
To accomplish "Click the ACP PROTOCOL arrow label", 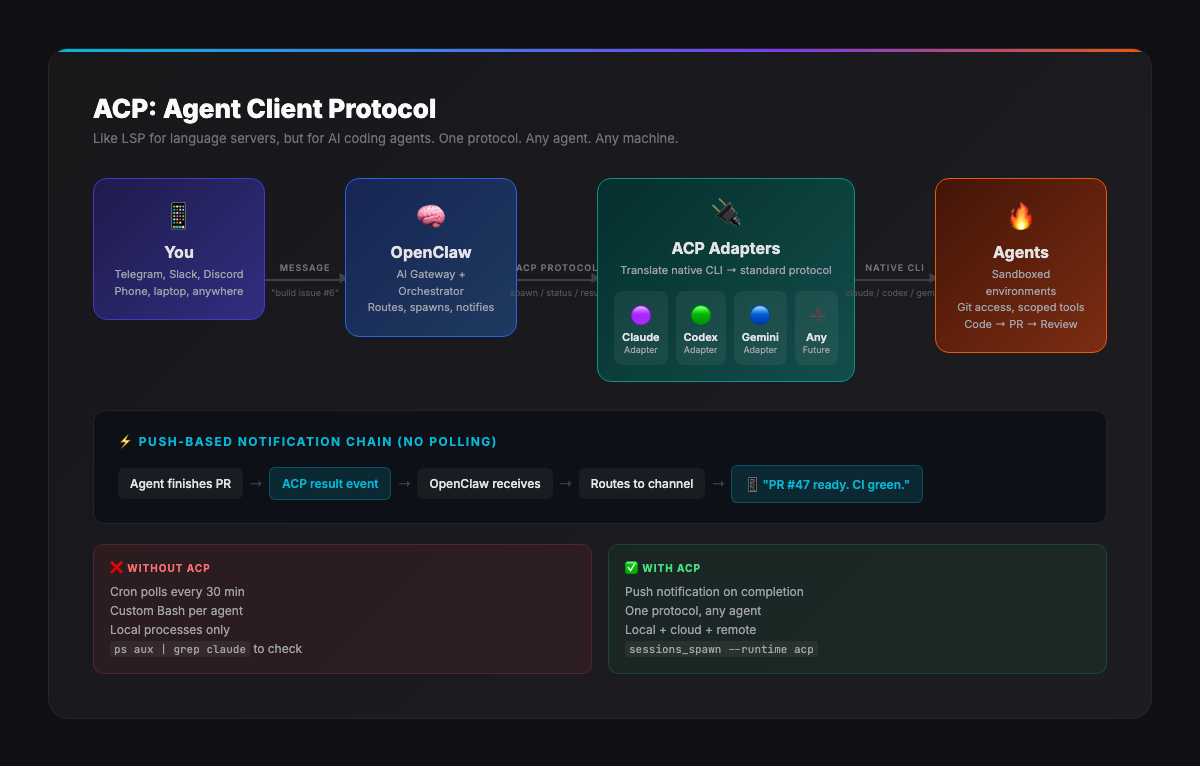I will pyautogui.click(x=557, y=268).
